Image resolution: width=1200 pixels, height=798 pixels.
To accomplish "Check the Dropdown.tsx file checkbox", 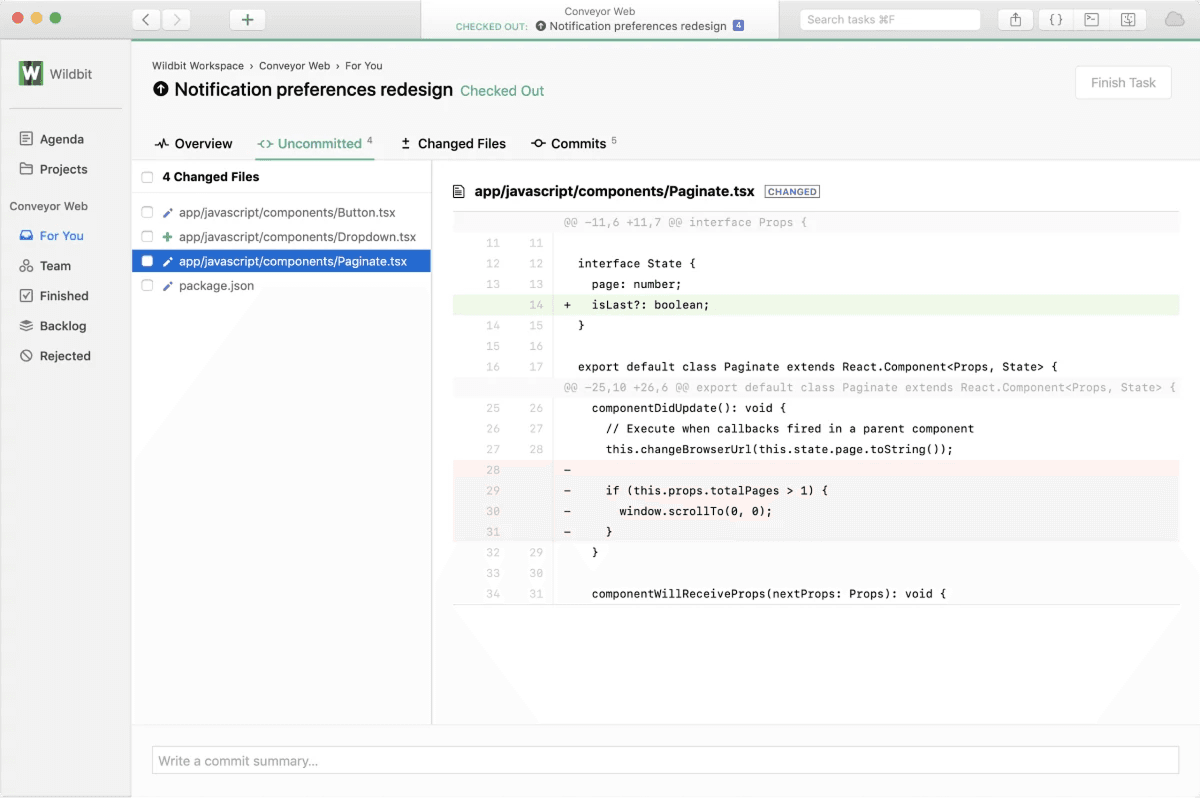I will [x=147, y=237].
